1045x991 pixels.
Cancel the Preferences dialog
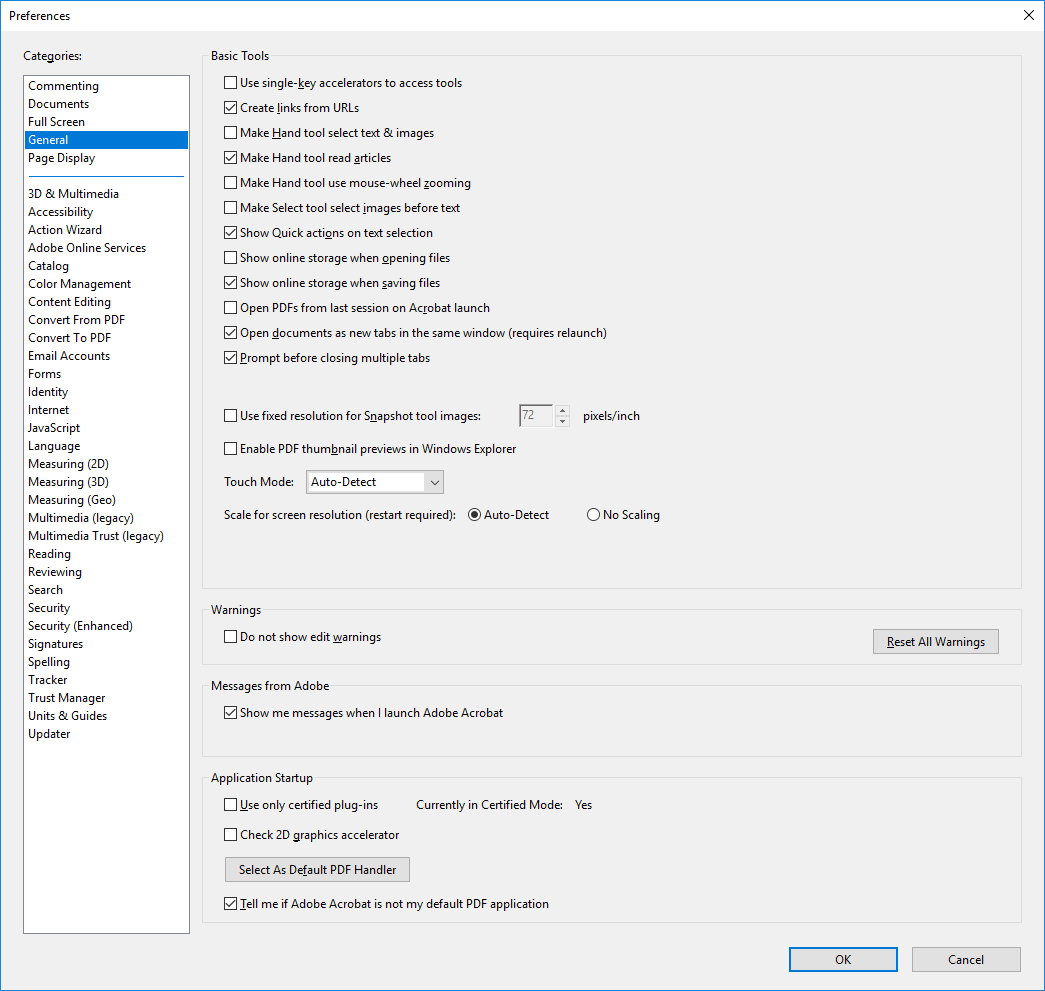pos(966,959)
